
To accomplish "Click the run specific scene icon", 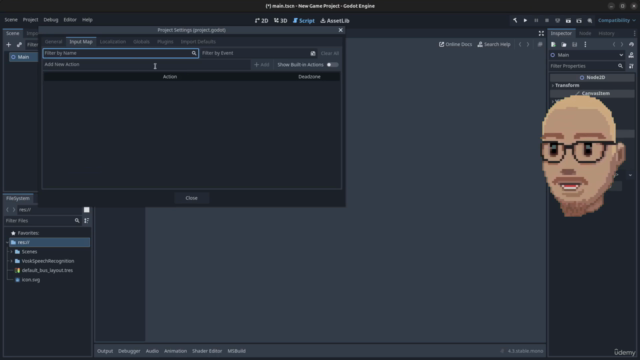I will 579,20.
